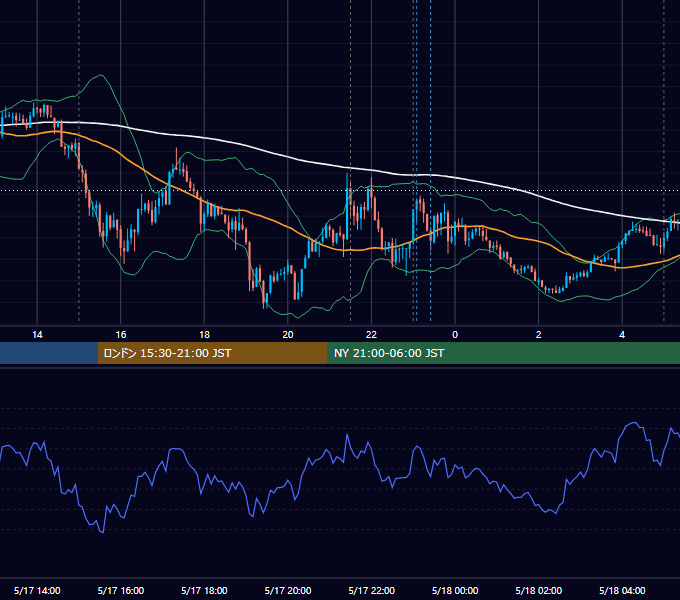Image resolution: width=680 pixels, height=600 pixels.
Task: Click the London session bar 15:30-21:00 JST
Action: click(x=212, y=353)
